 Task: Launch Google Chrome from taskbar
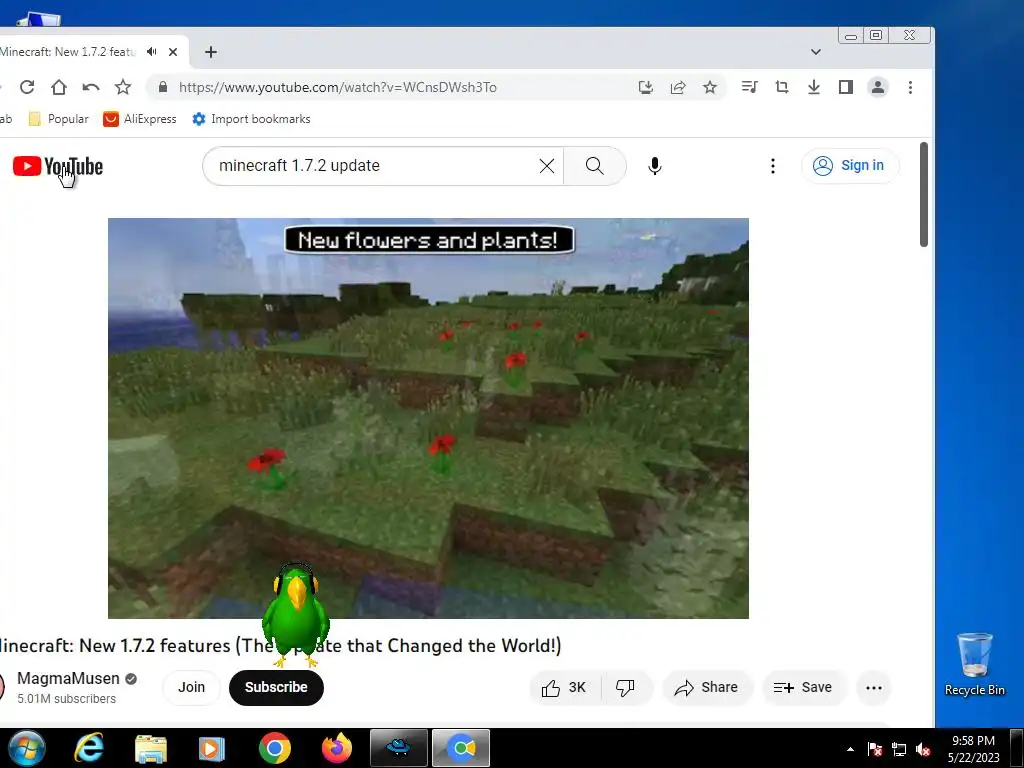coord(275,748)
